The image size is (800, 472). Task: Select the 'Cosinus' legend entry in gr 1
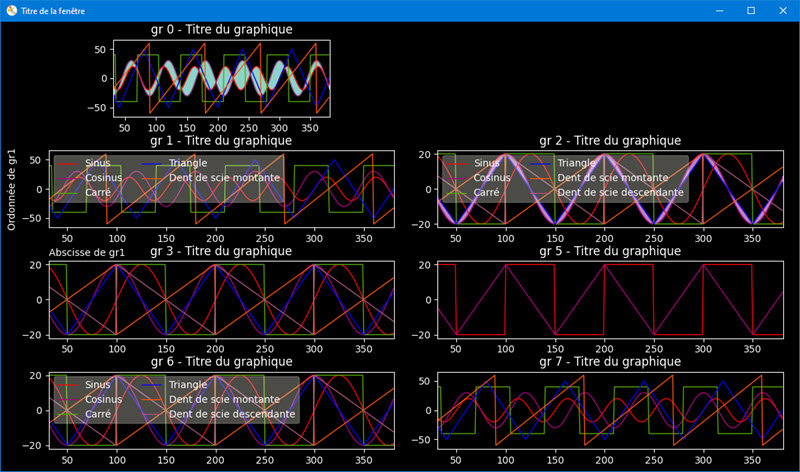(104, 178)
